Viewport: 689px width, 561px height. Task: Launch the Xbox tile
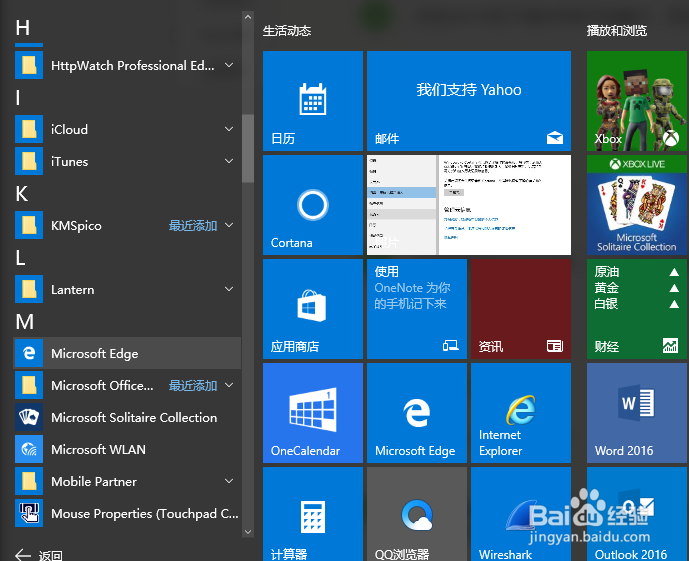coord(637,101)
